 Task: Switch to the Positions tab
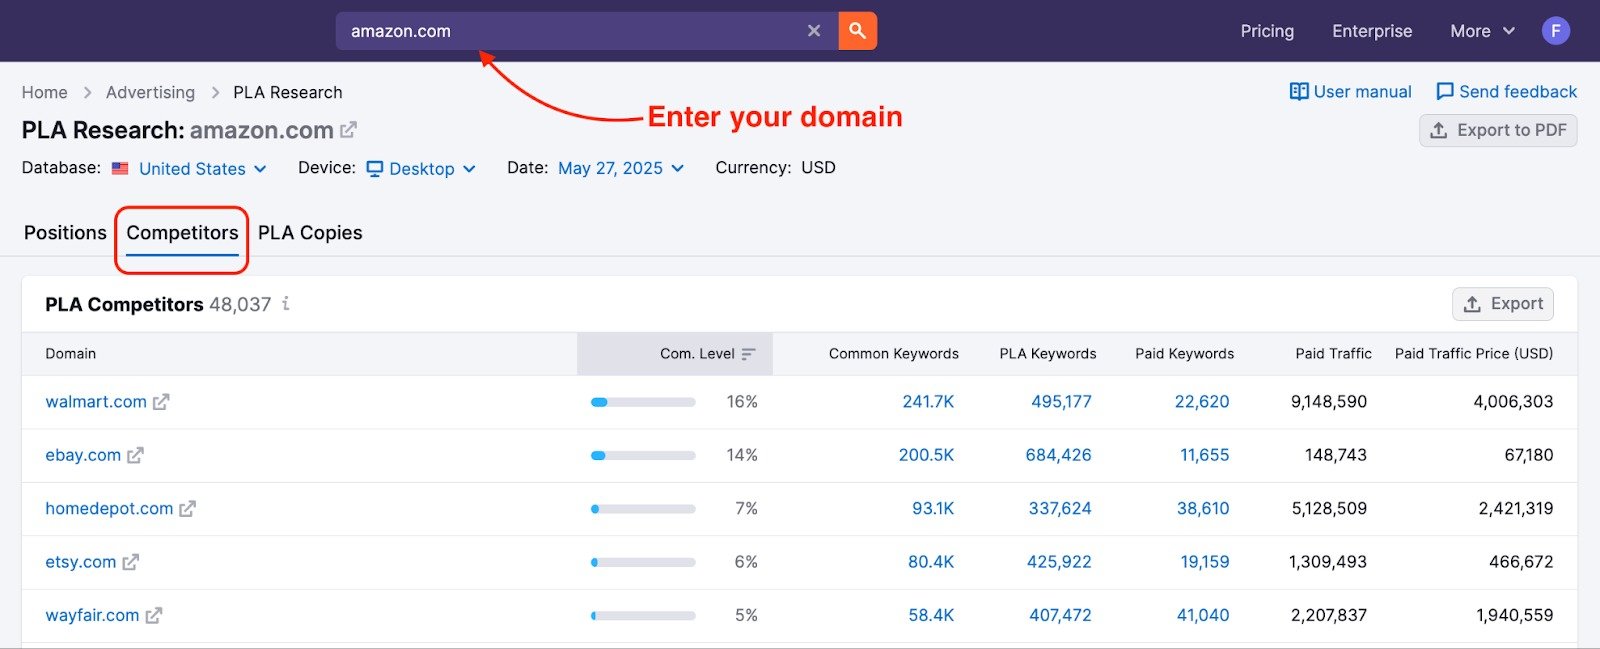65,233
